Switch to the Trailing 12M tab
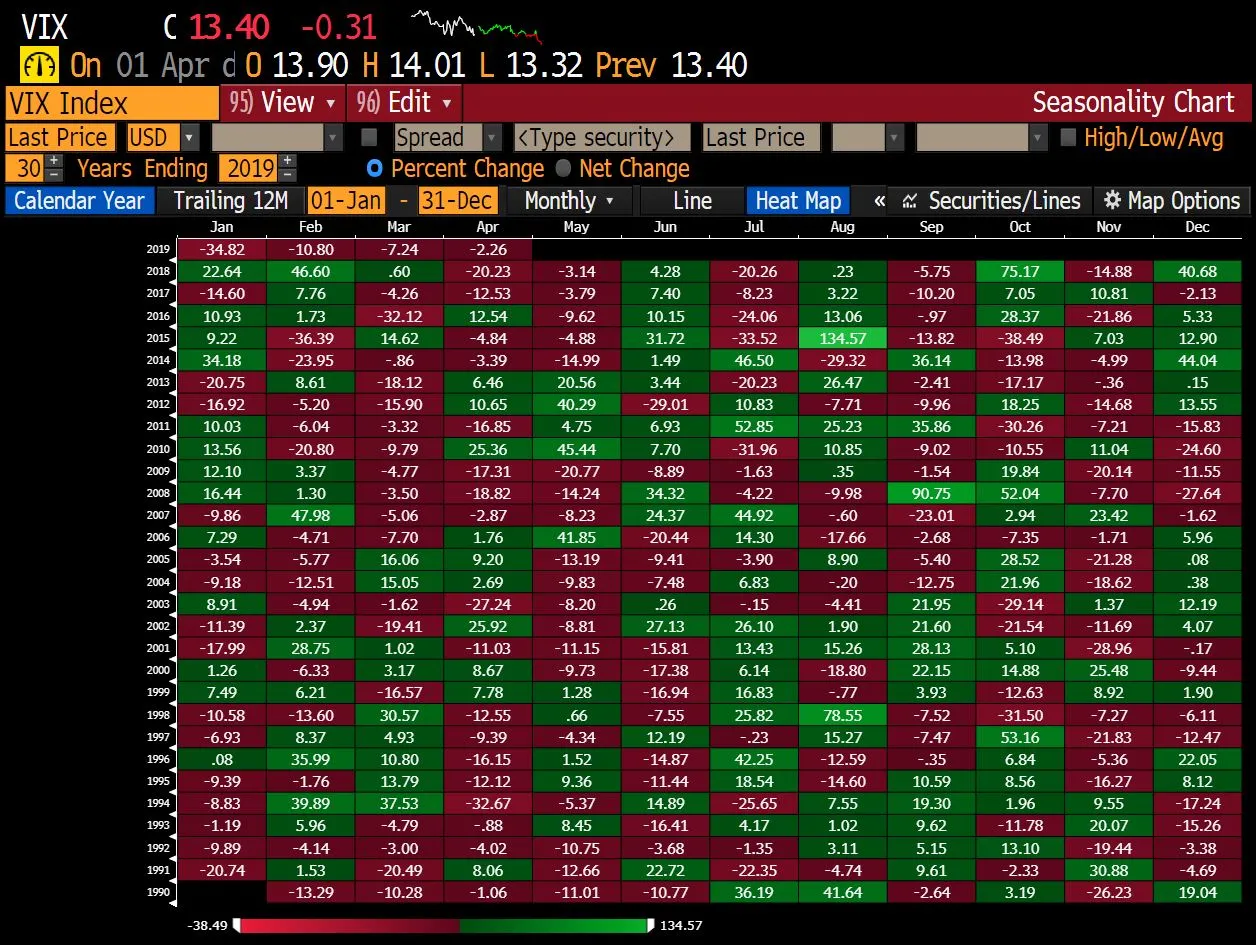The width and height of the screenshot is (1256, 945). 231,201
